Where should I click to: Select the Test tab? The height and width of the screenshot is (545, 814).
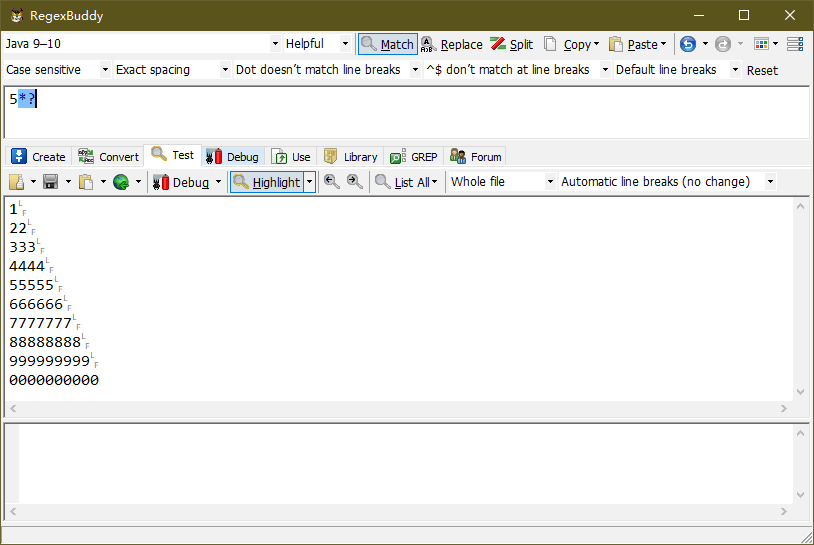(x=173, y=155)
